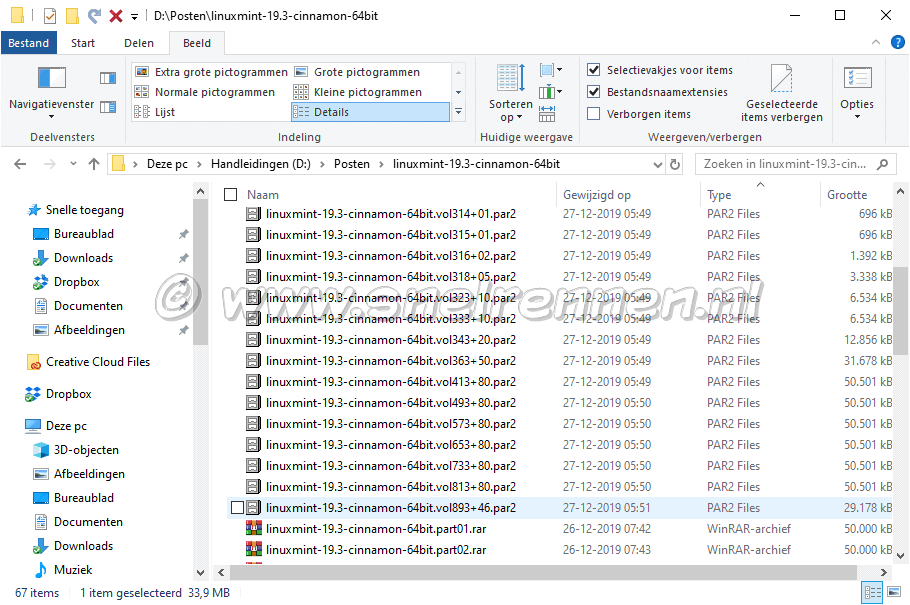Viewport: 910px width, 605px height.
Task: Expand the address bar history dropdown
Action: (x=658, y=164)
